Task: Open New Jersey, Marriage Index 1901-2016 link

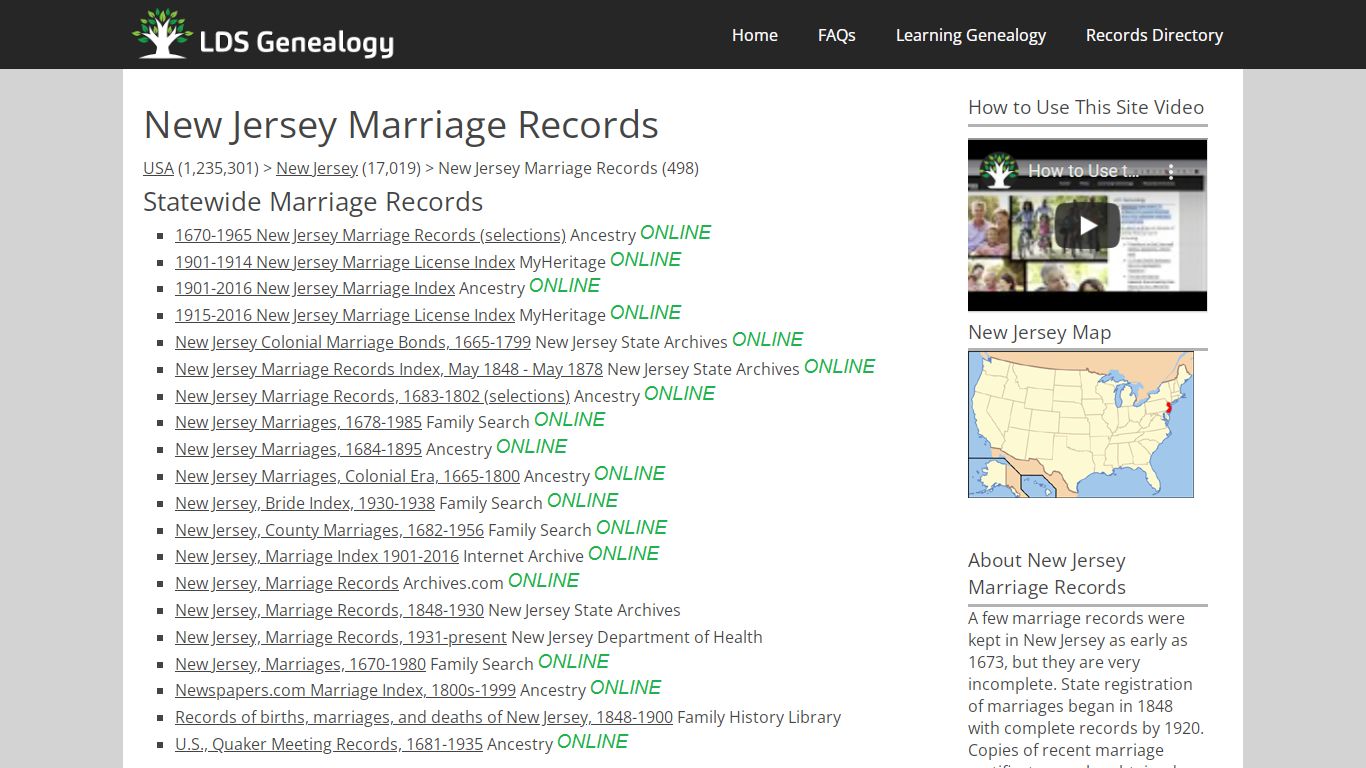Action: [x=317, y=556]
